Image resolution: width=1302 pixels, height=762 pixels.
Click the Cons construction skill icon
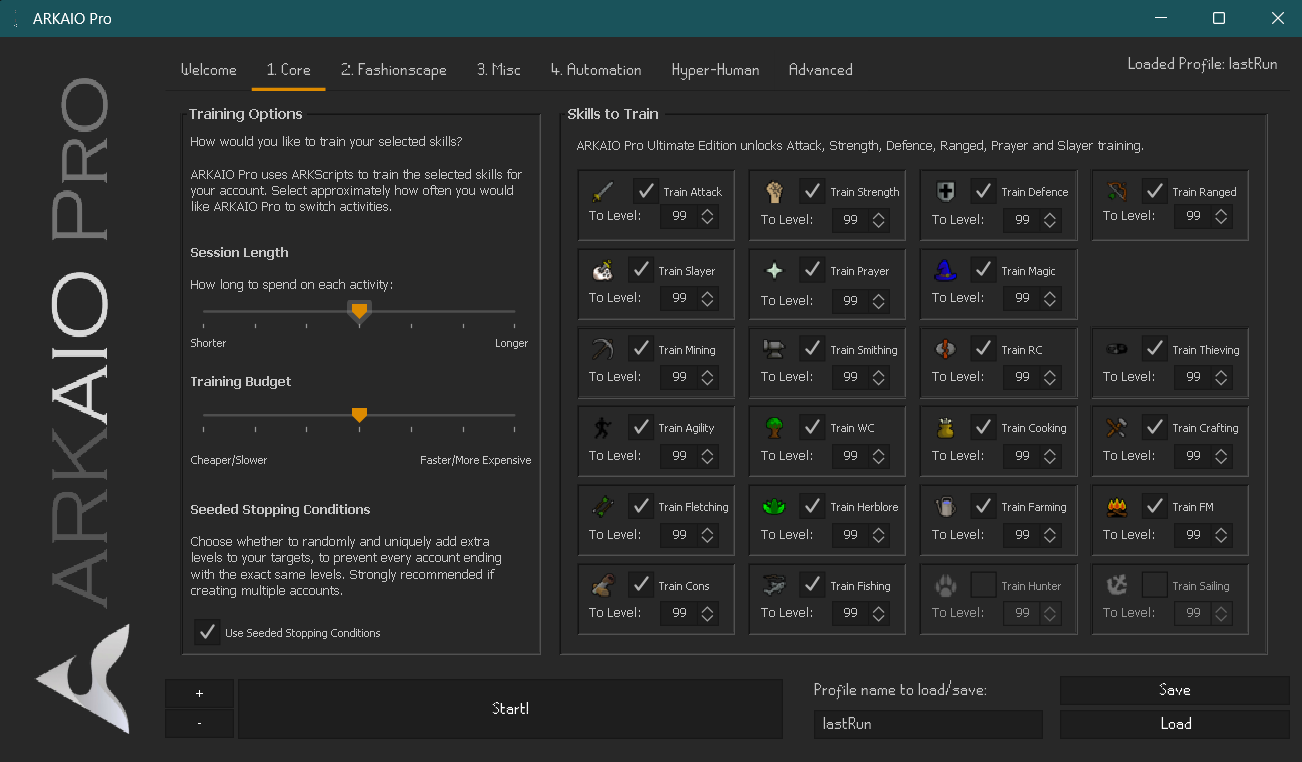pyautogui.click(x=603, y=585)
